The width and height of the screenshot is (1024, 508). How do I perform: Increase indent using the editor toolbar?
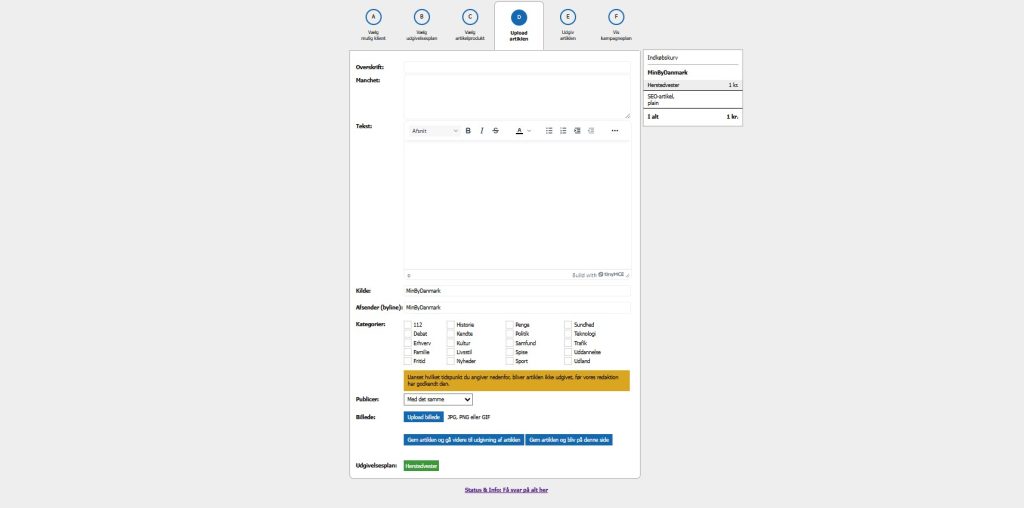(577, 131)
